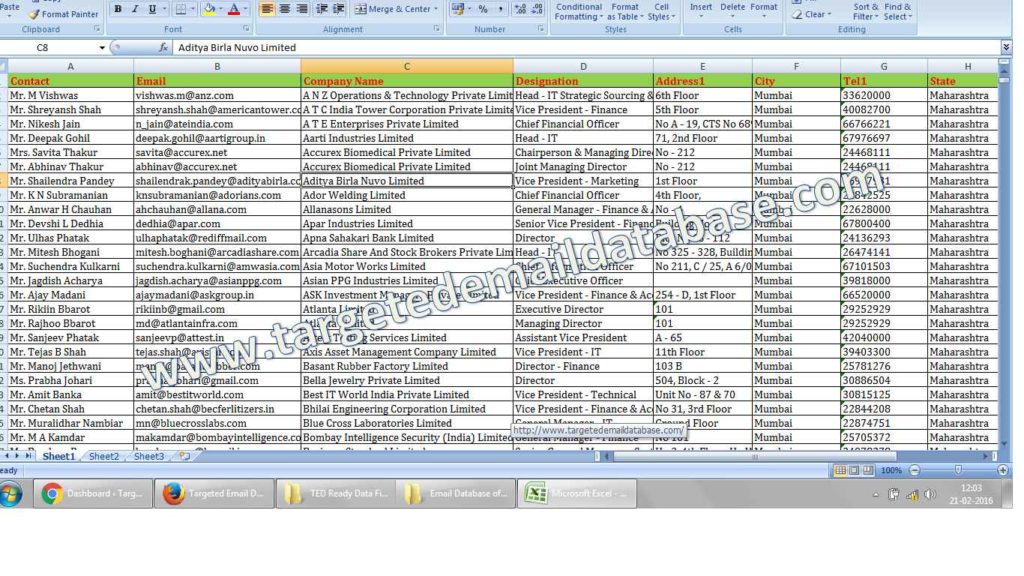Click Insert cells button
Viewport: 1024px width, 576px height.
701,8
